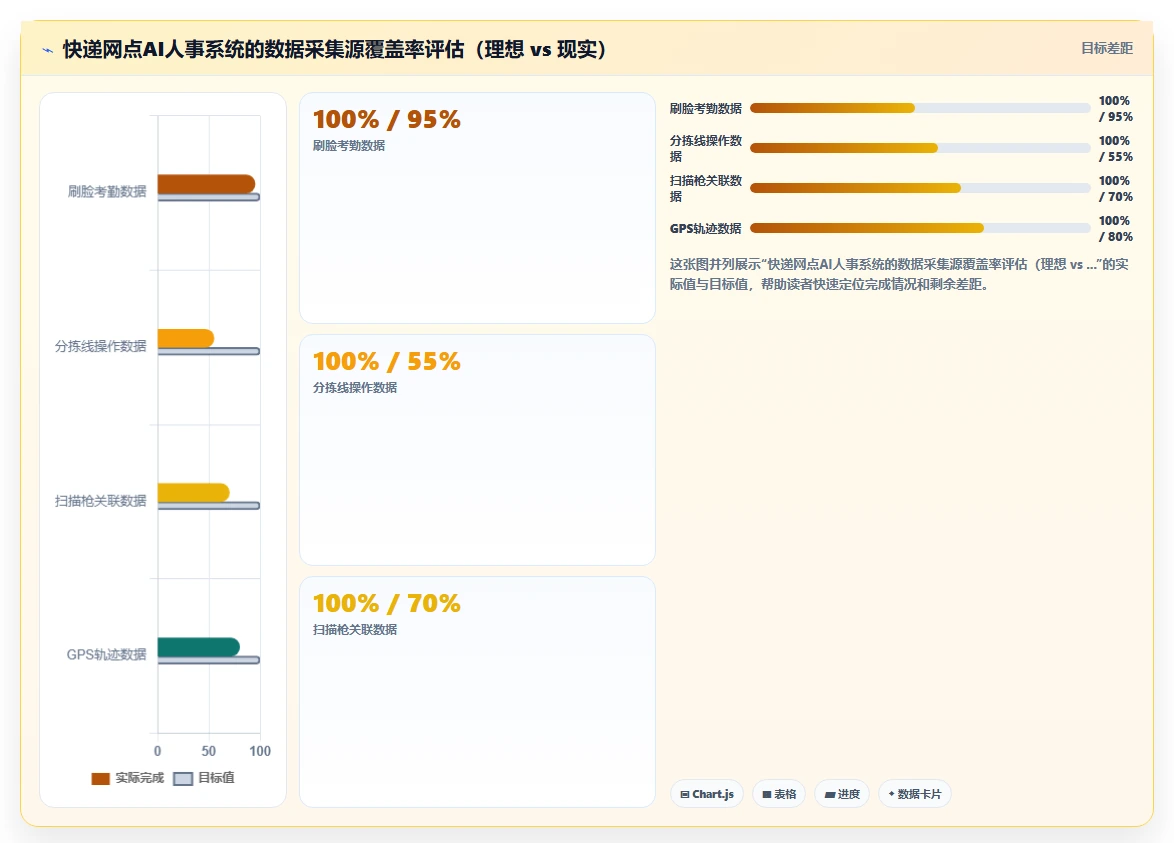Click the 扫描枪关联数据 progress bar
This screenshot has height=843, width=1174.
[920, 188]
